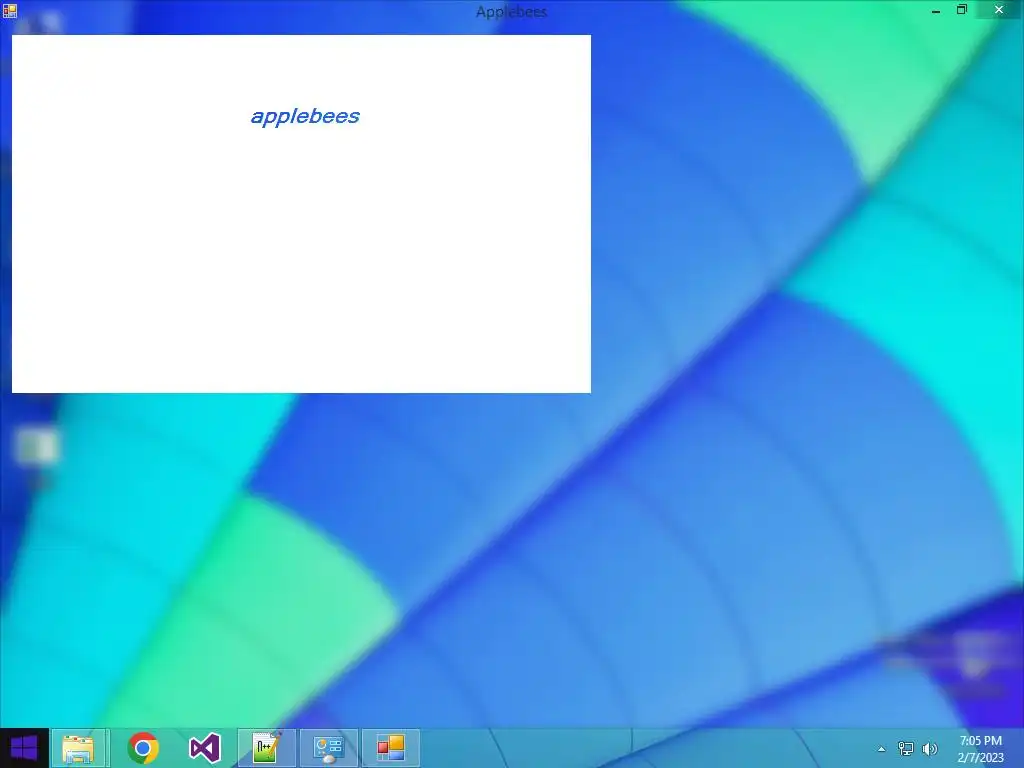
Task: Open the volume speaker tray icon
Action: tap(929, 749)
